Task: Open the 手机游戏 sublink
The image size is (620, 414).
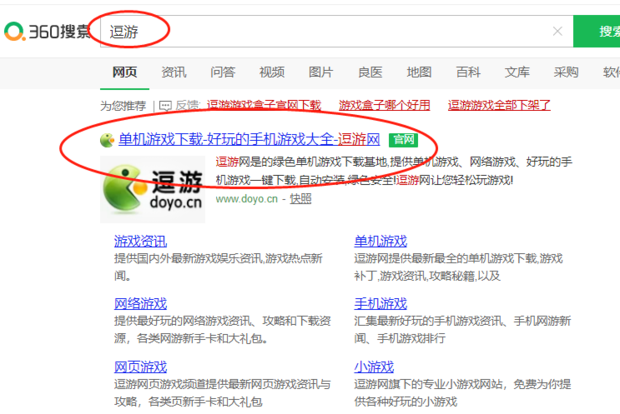Action: 380,304
